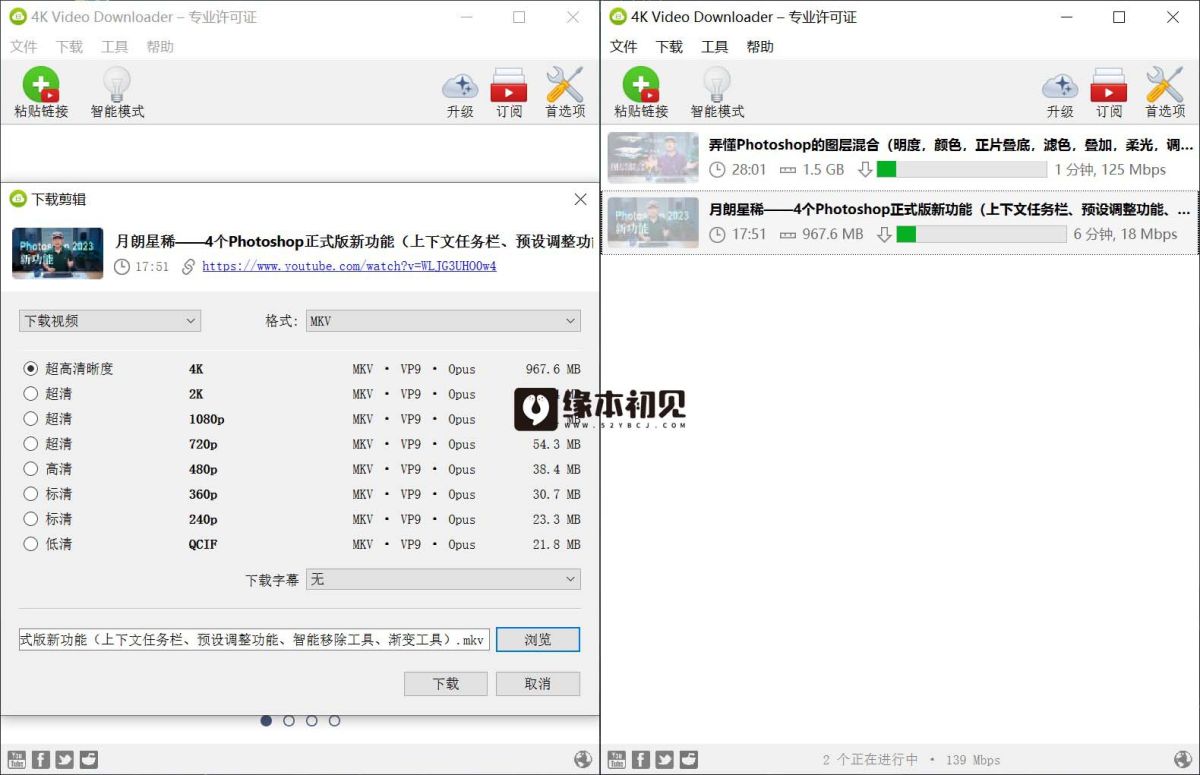Click the download arrow icon on the 月朗星稀 row
The height and width of the screenshot is (775, 1200).
884,234
